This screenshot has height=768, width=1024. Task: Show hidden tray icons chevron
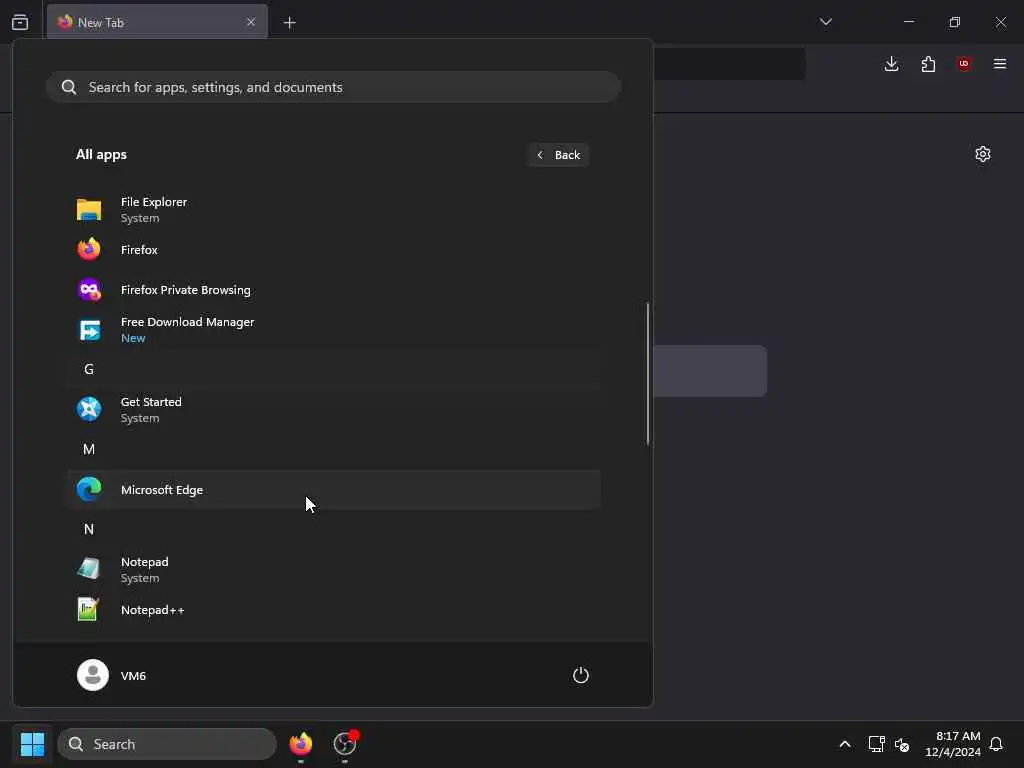pyautogui.click(x=845, y=744)
